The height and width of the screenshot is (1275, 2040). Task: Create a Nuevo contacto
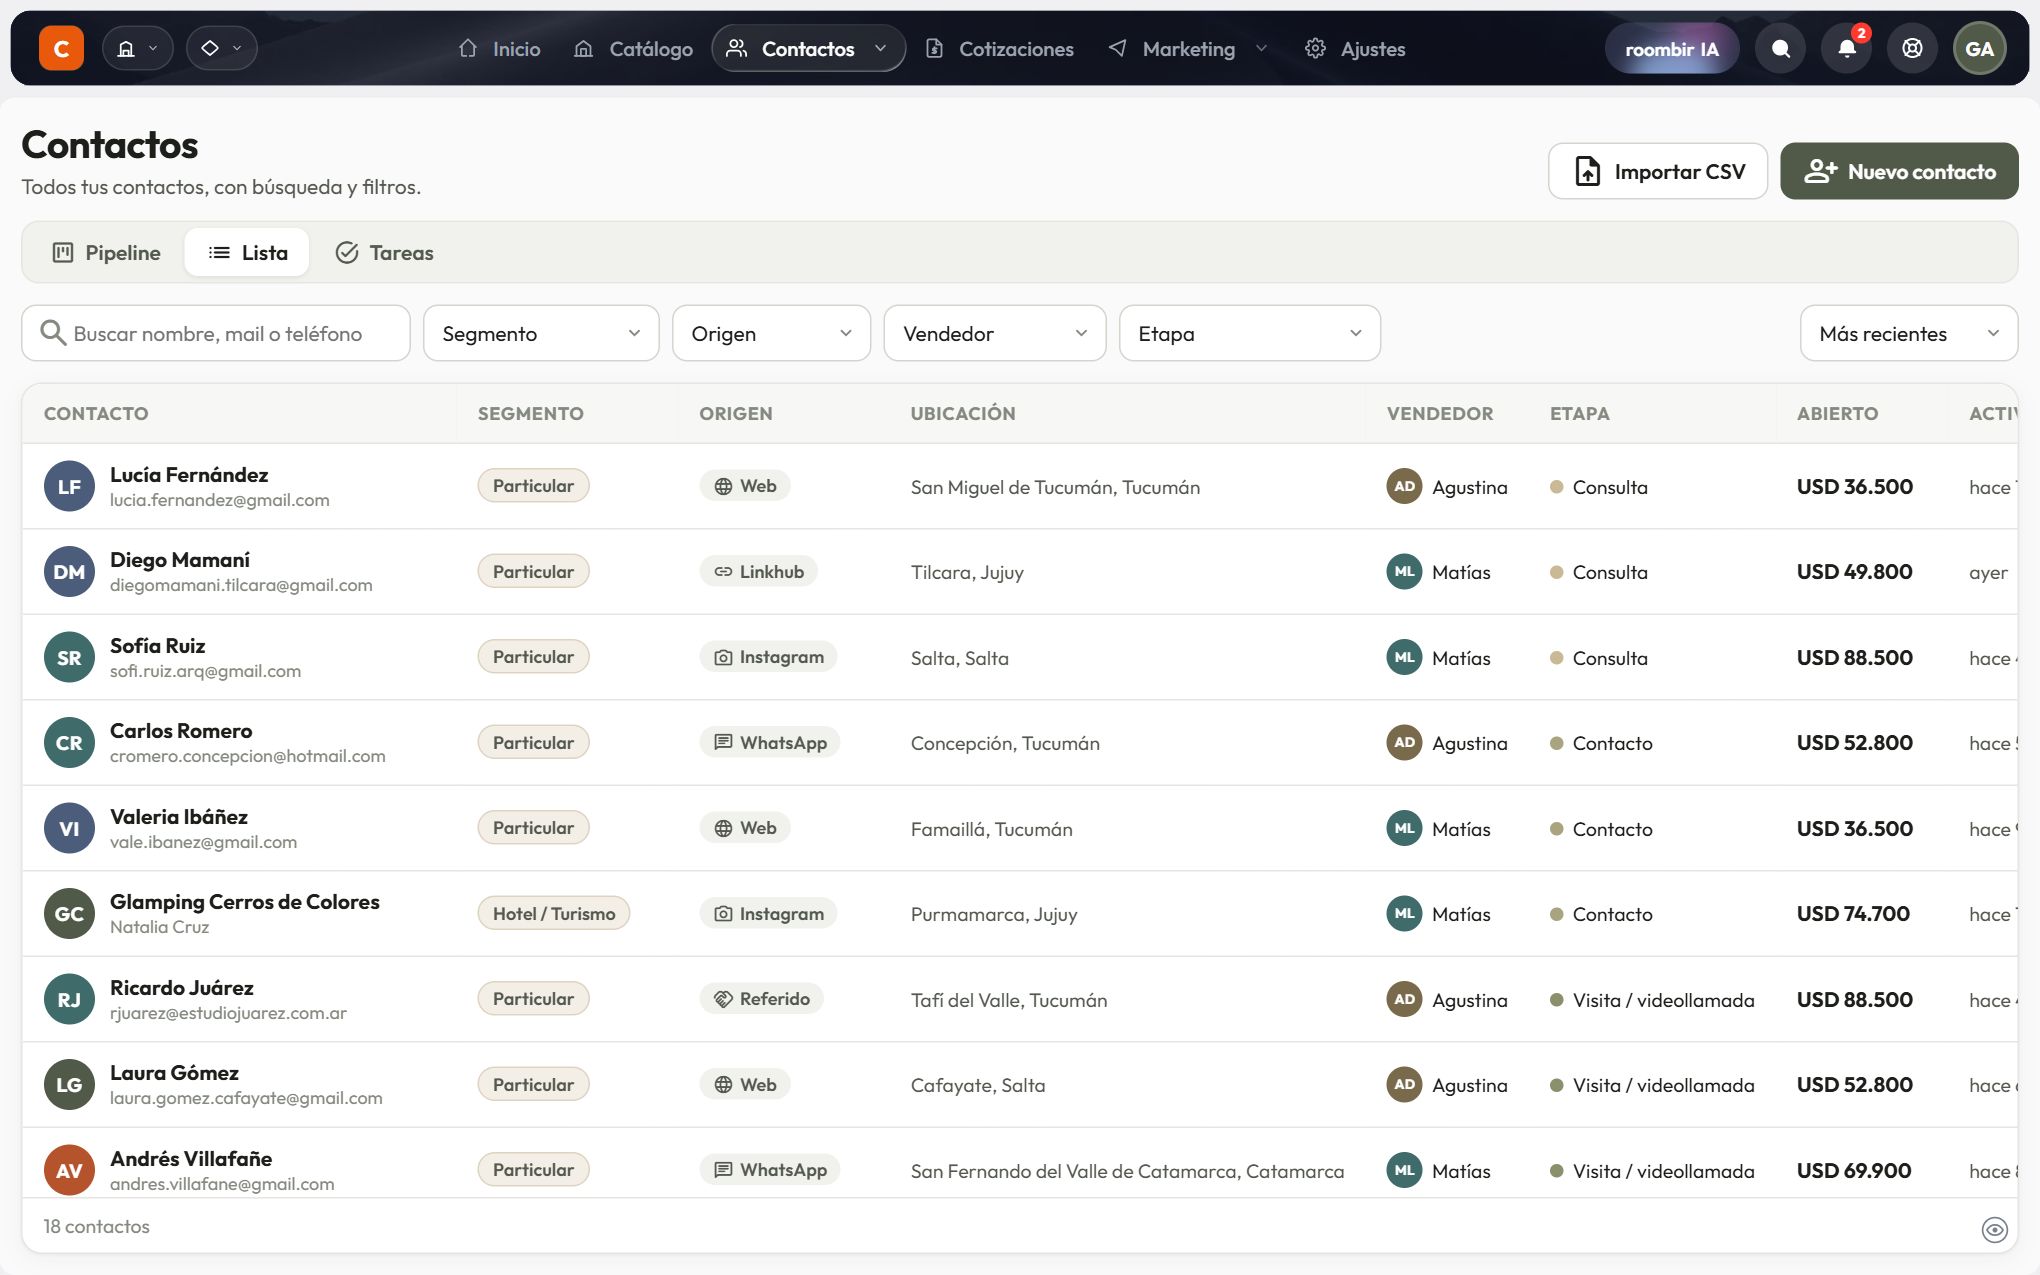tap(1899, 171)
